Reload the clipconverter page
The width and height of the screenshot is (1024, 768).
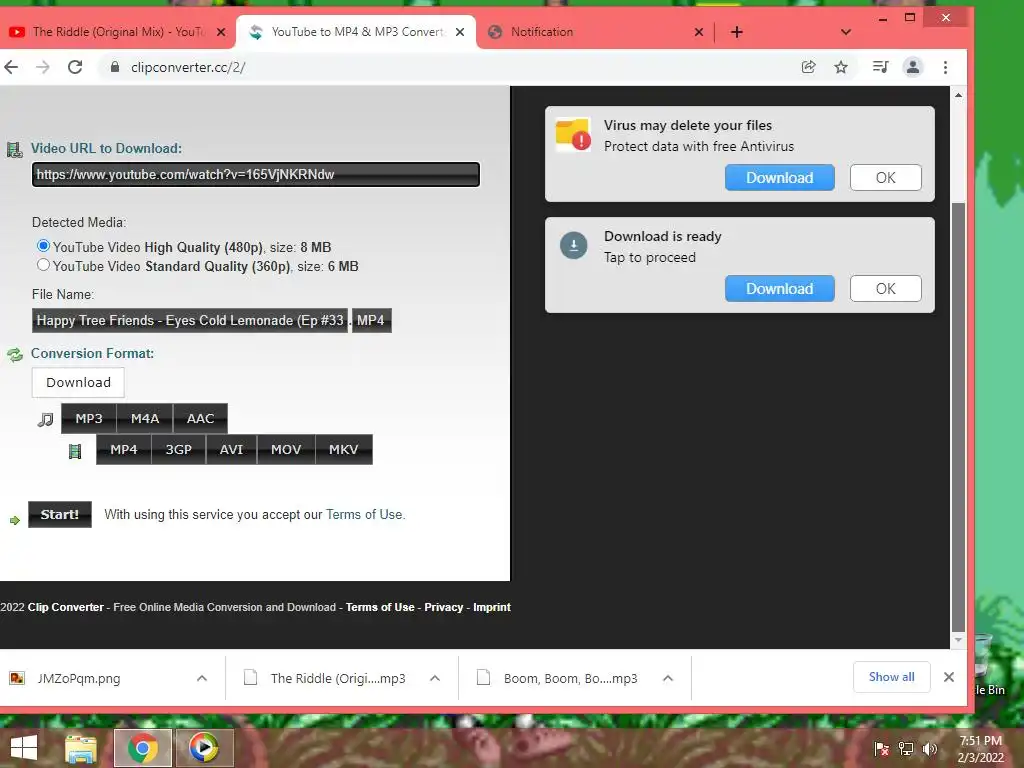pos(75,67)
